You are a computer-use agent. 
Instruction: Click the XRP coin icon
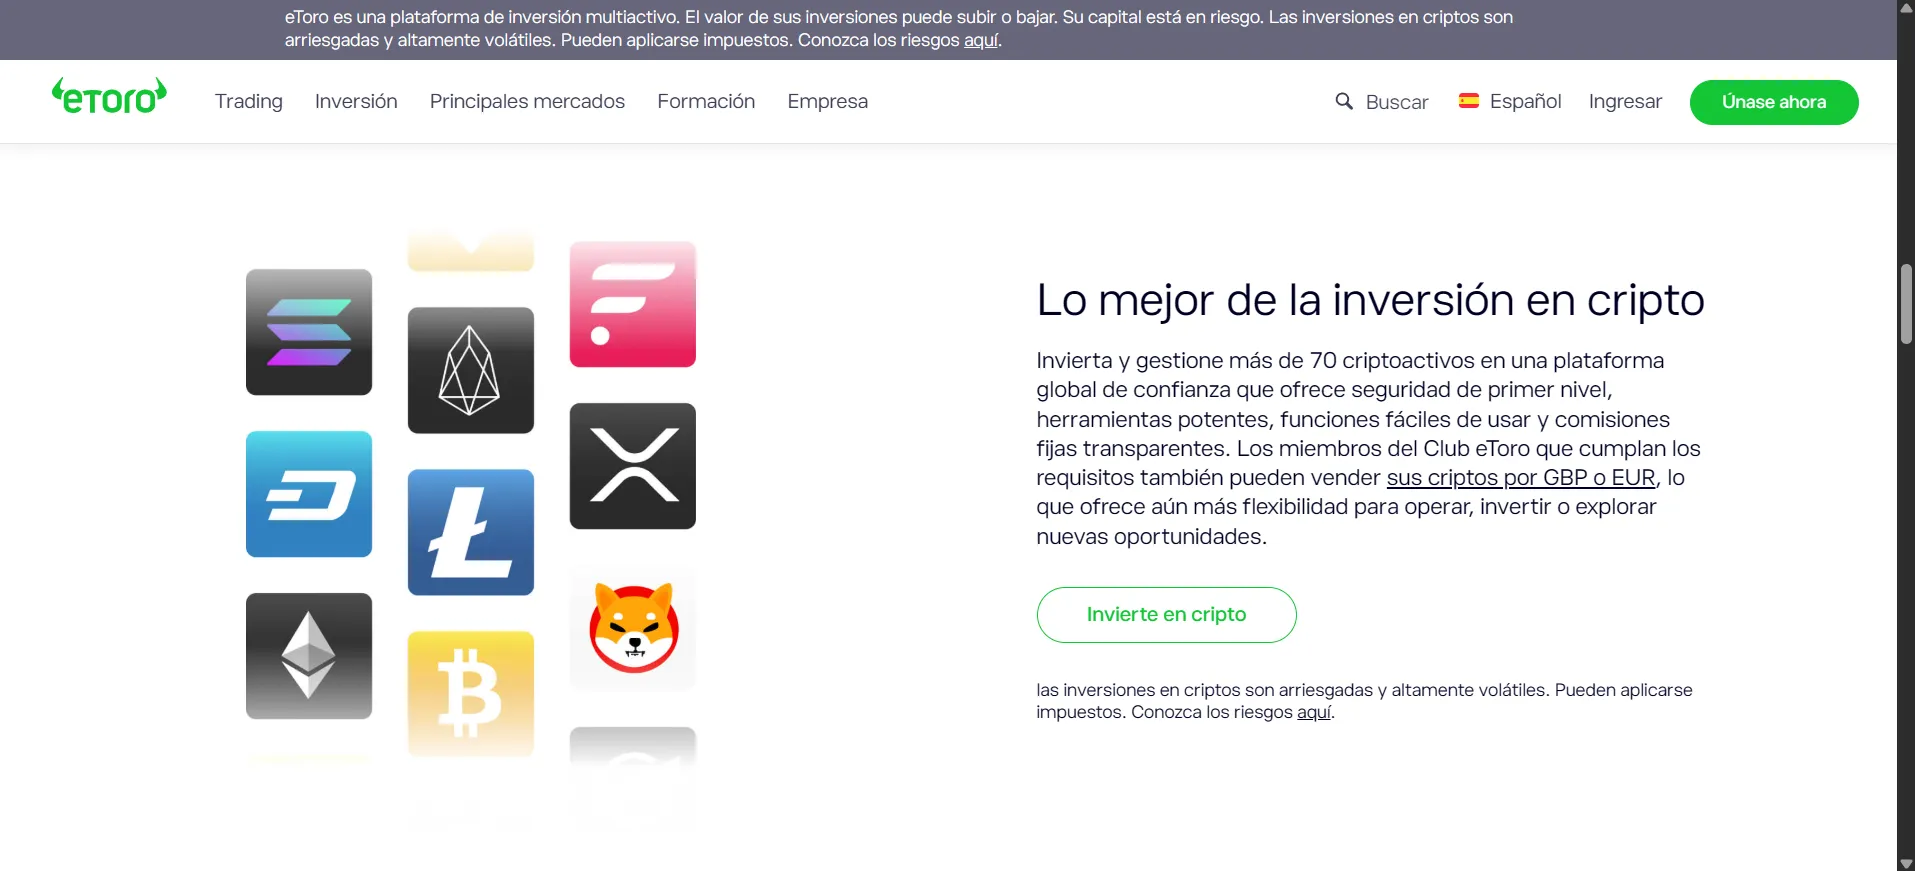click(633, 466)
